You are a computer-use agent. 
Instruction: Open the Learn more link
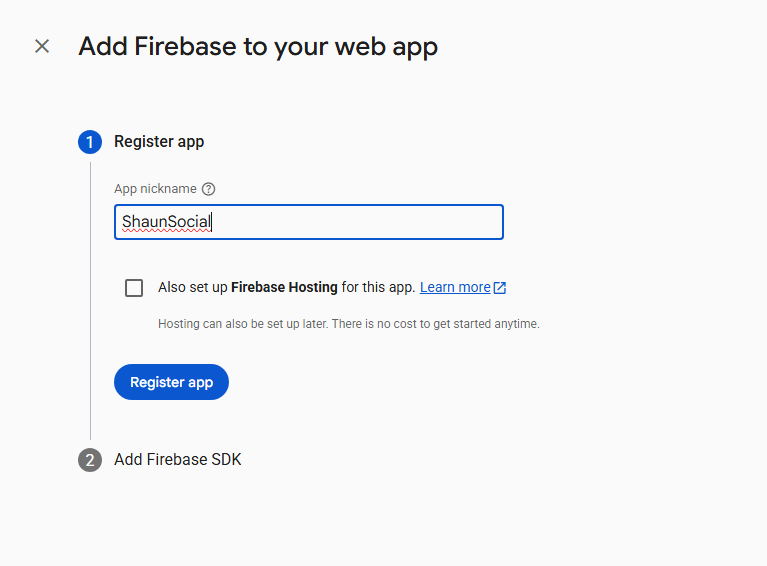455,287
